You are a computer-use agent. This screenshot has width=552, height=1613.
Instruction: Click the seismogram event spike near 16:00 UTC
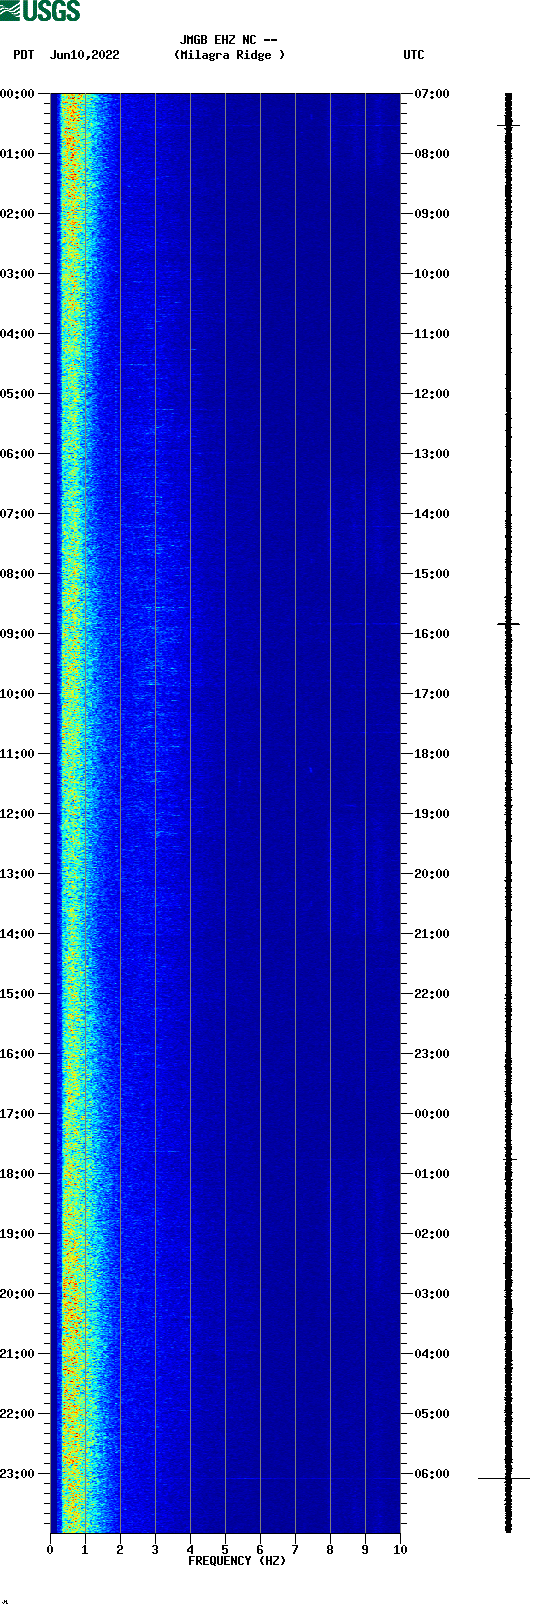[x=509, y=624]
